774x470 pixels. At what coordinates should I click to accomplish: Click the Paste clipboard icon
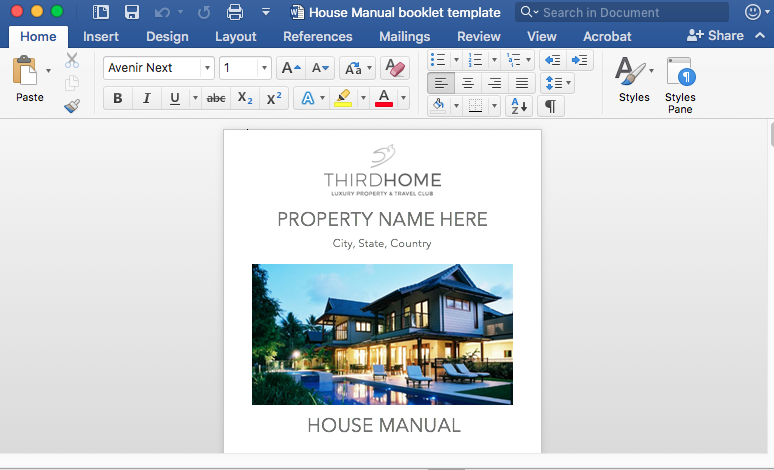click(25, 70)
